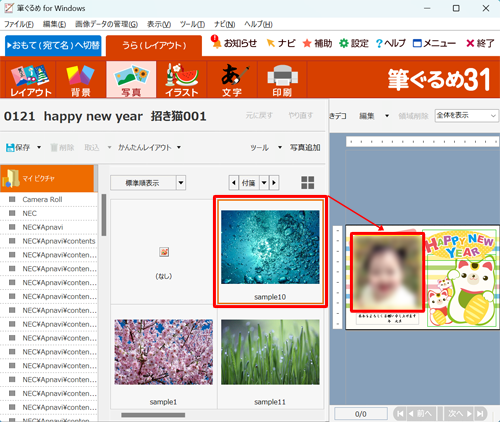
Task: Click 領域削除 in preview toolbar
Action: pyautogui.click(x=413, y=116)
